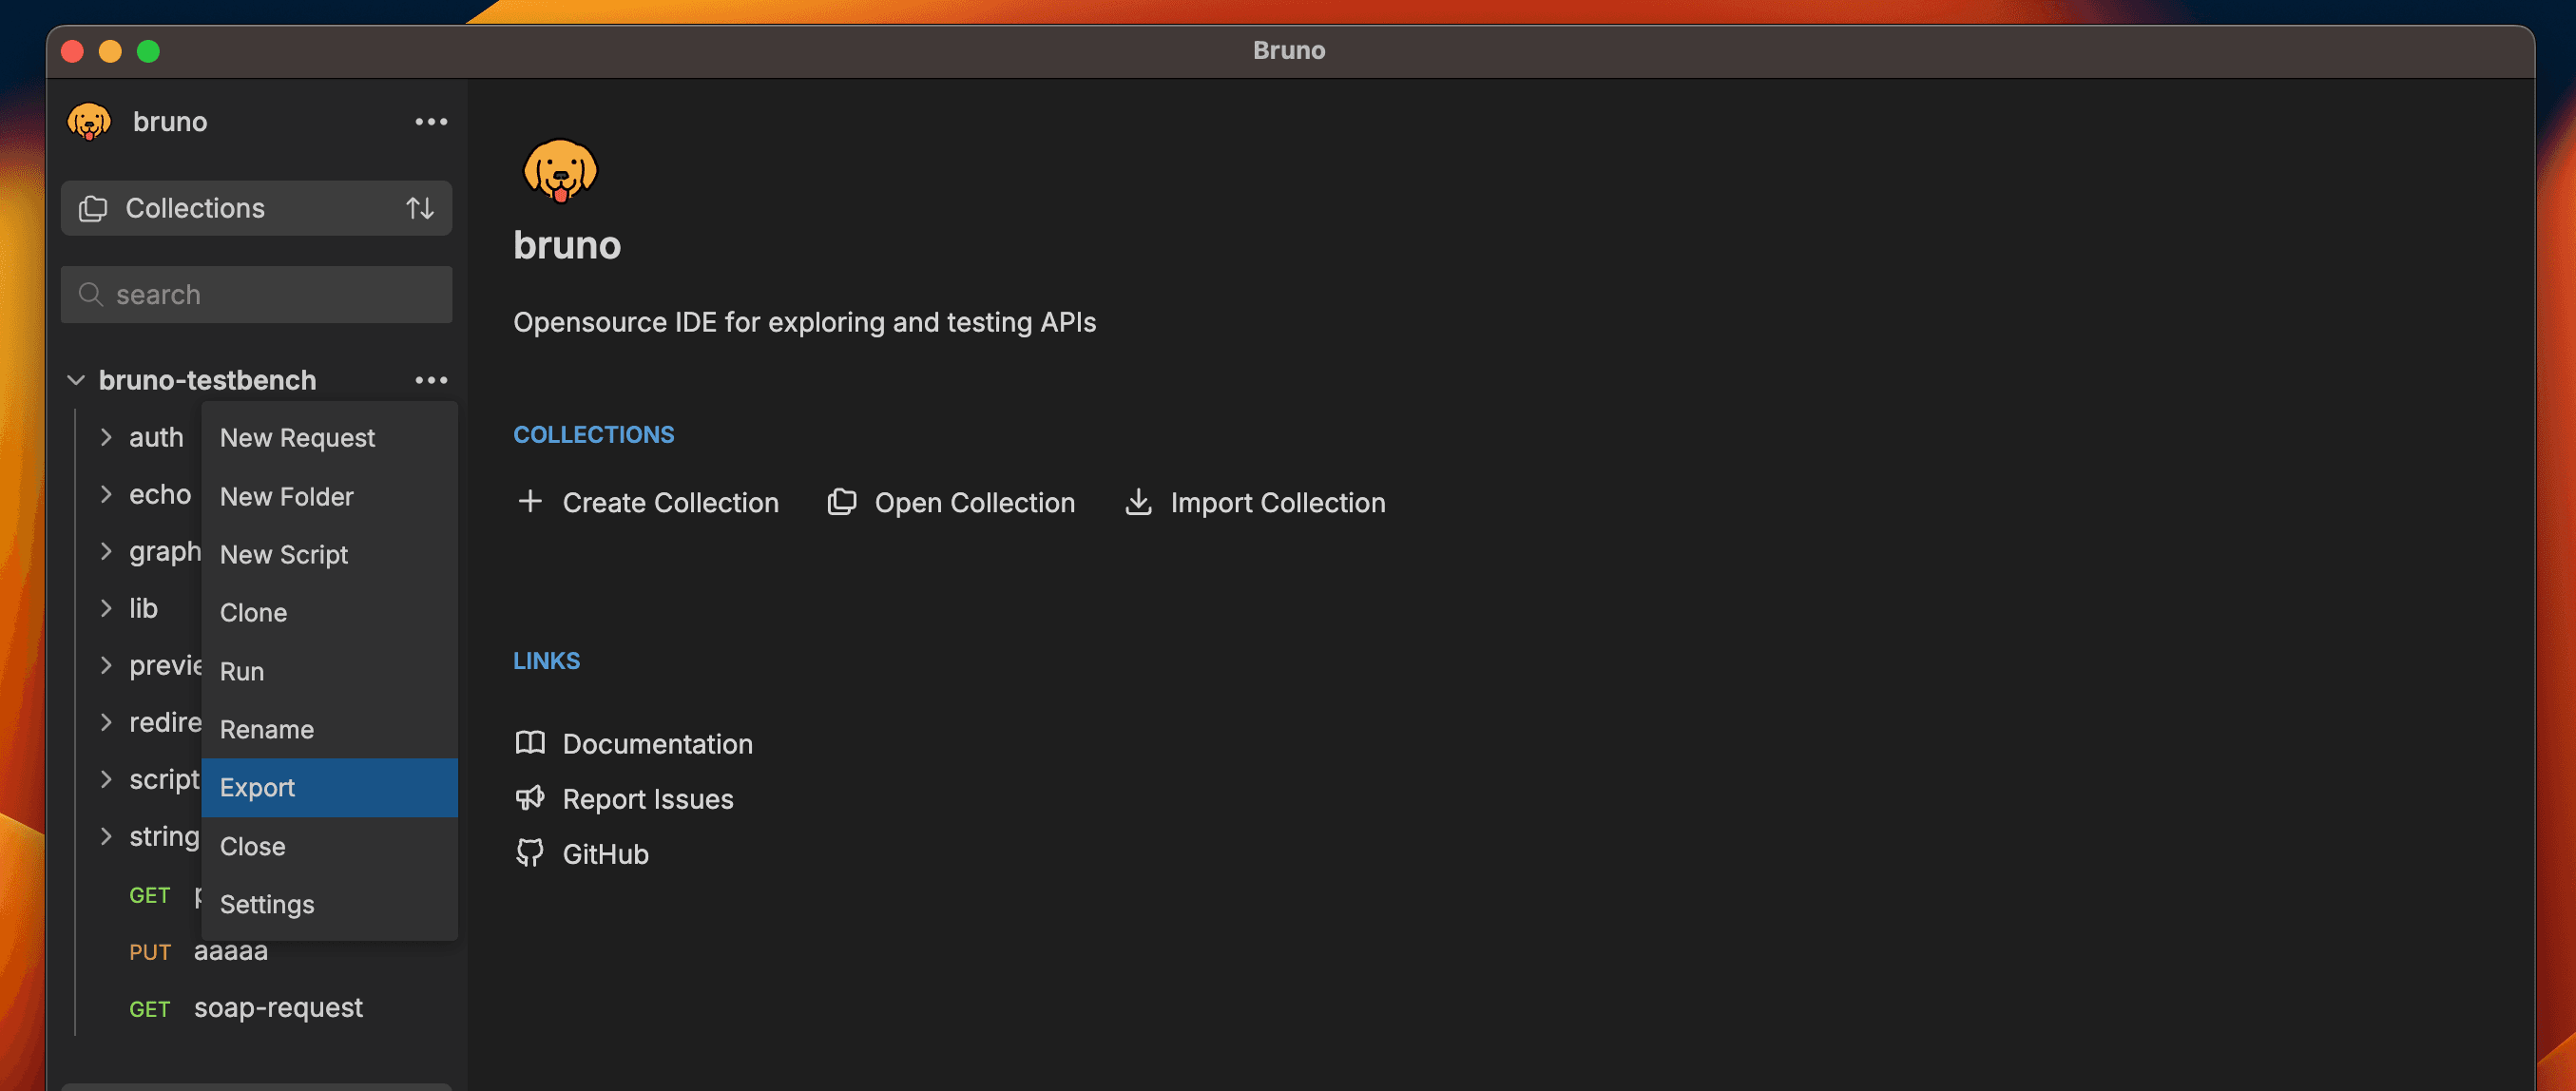2576x1091 pixels.
Task: Click the Open Collection icon
Action: click(x=839, y=501)
